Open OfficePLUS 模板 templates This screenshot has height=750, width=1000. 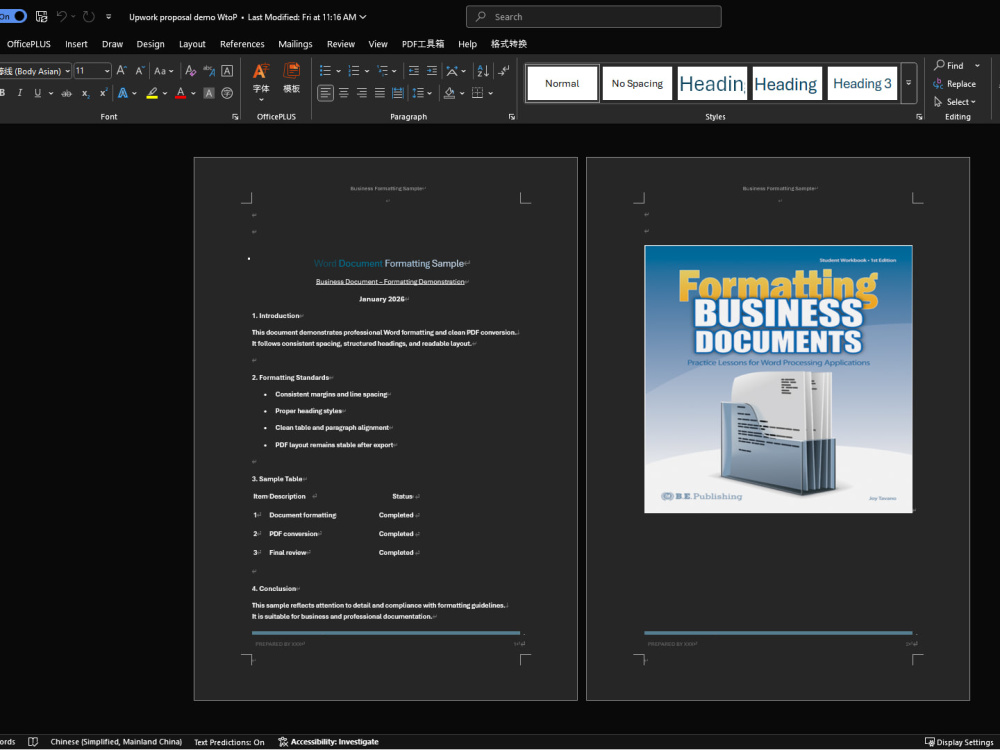pos(291,78)
